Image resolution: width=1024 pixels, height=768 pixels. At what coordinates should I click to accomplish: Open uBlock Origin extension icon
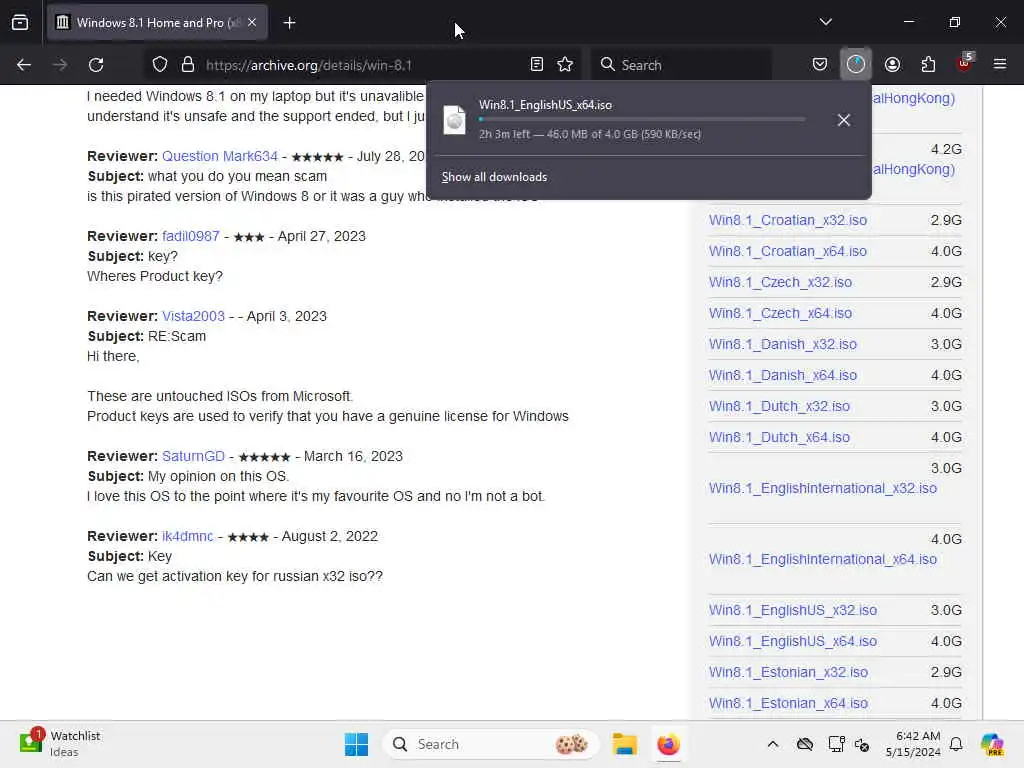click(965, 63)
